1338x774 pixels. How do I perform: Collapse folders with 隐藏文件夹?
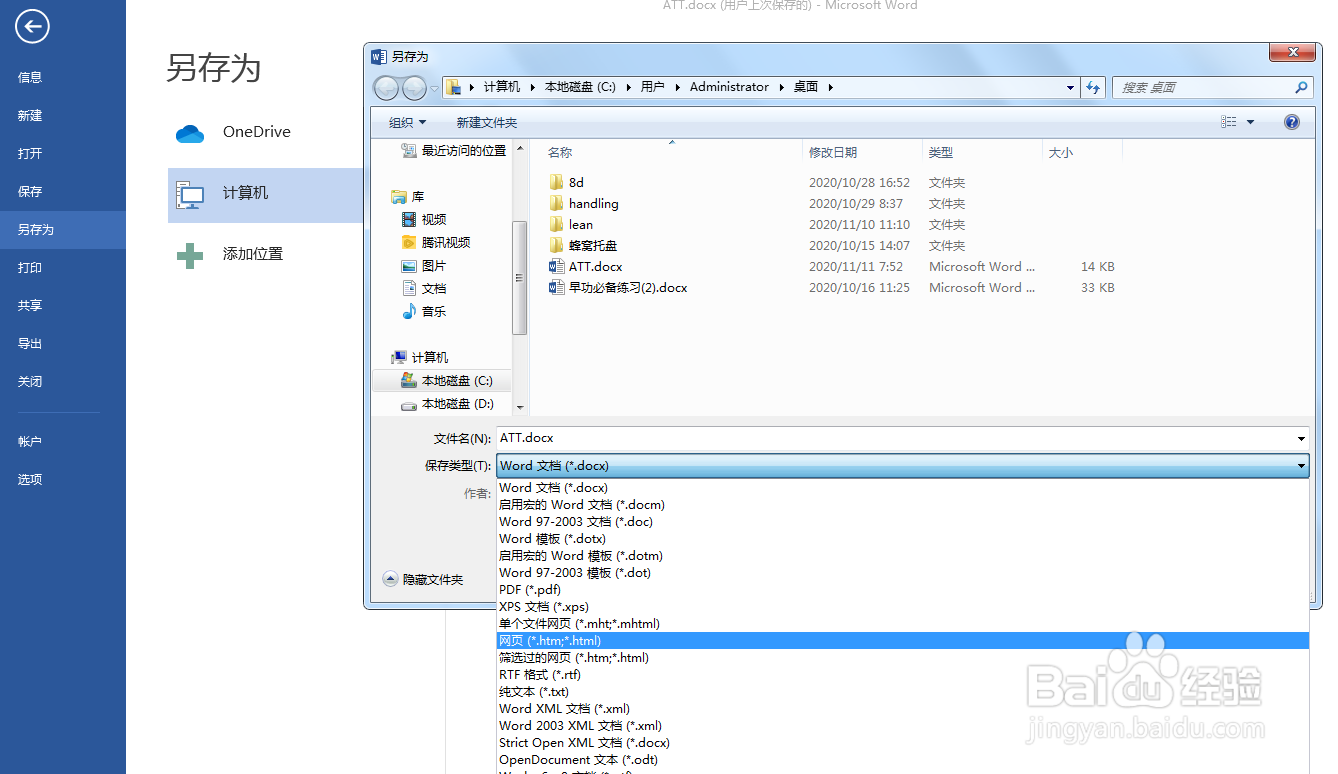[423, 579]
